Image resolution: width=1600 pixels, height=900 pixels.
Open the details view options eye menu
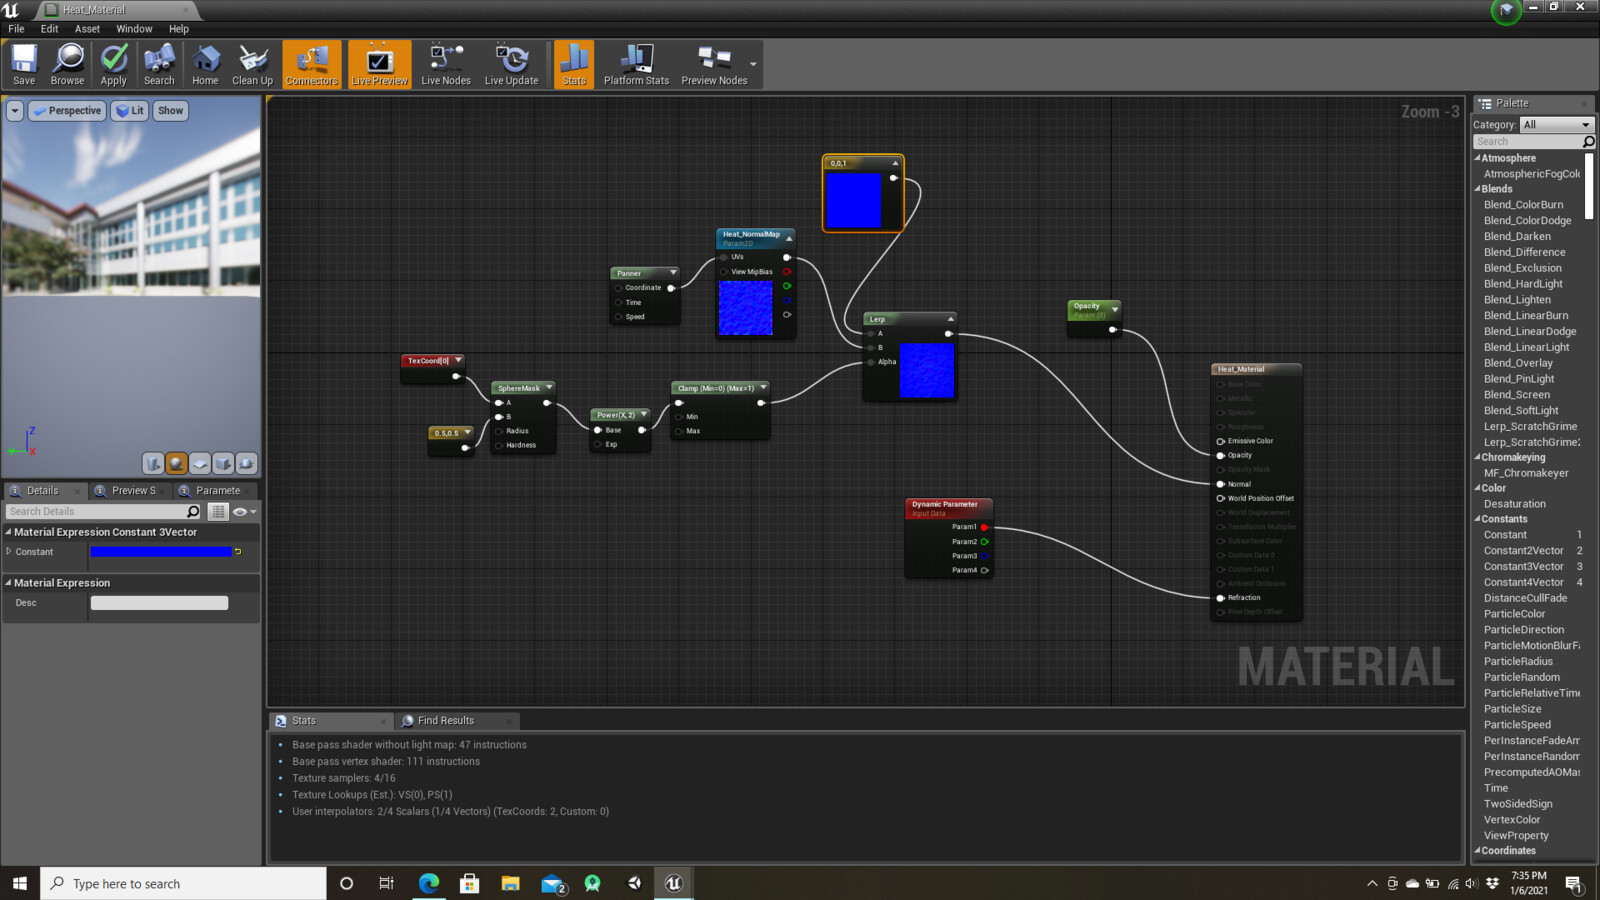[244, 512]
